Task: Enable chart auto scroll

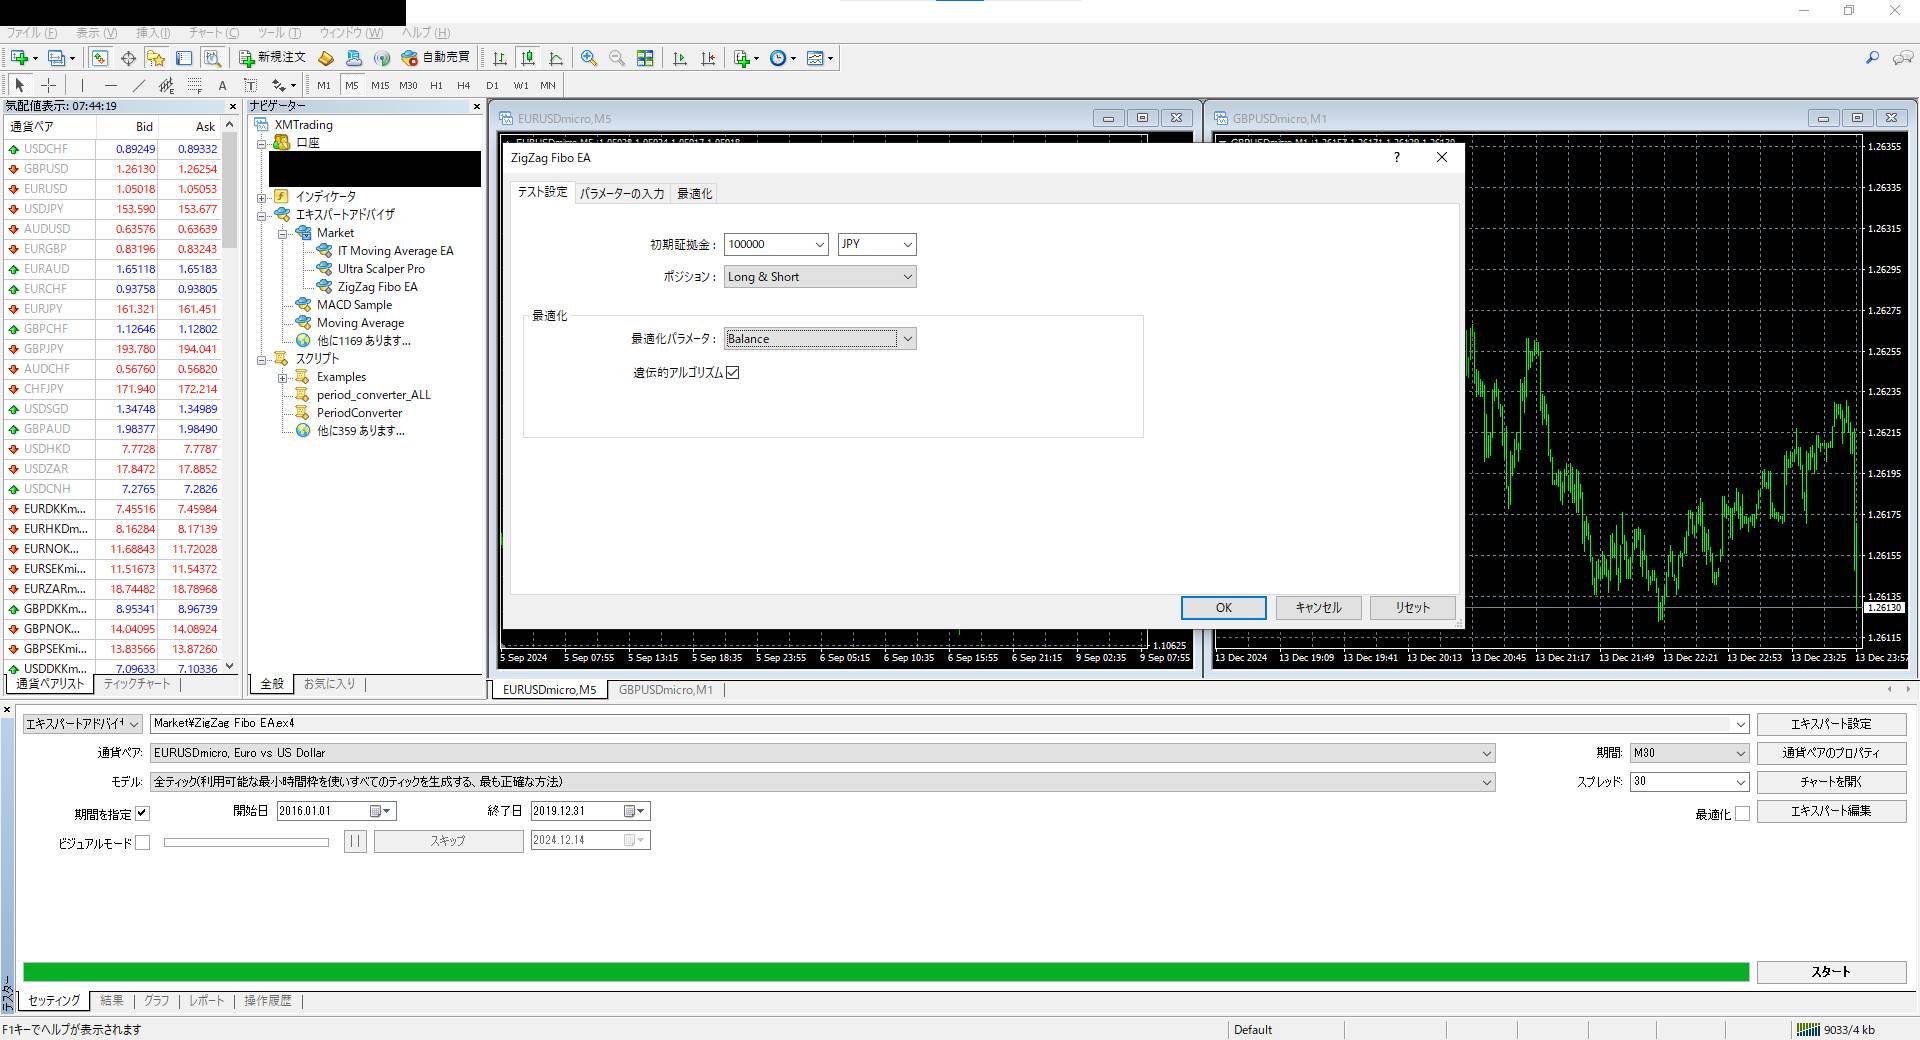Action: point(680,58)
